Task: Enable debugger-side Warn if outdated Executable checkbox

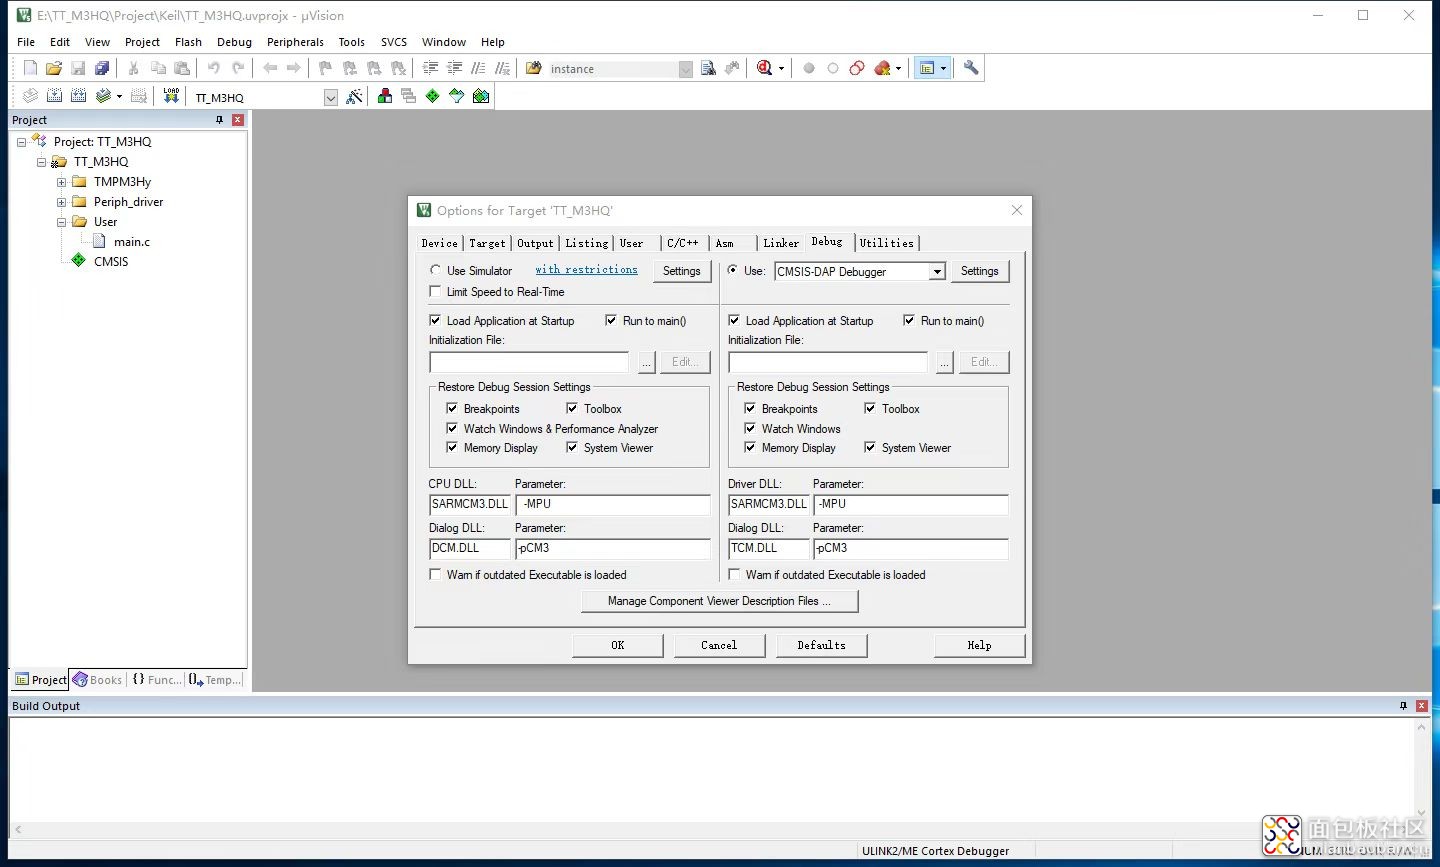Action: point(734,574)
